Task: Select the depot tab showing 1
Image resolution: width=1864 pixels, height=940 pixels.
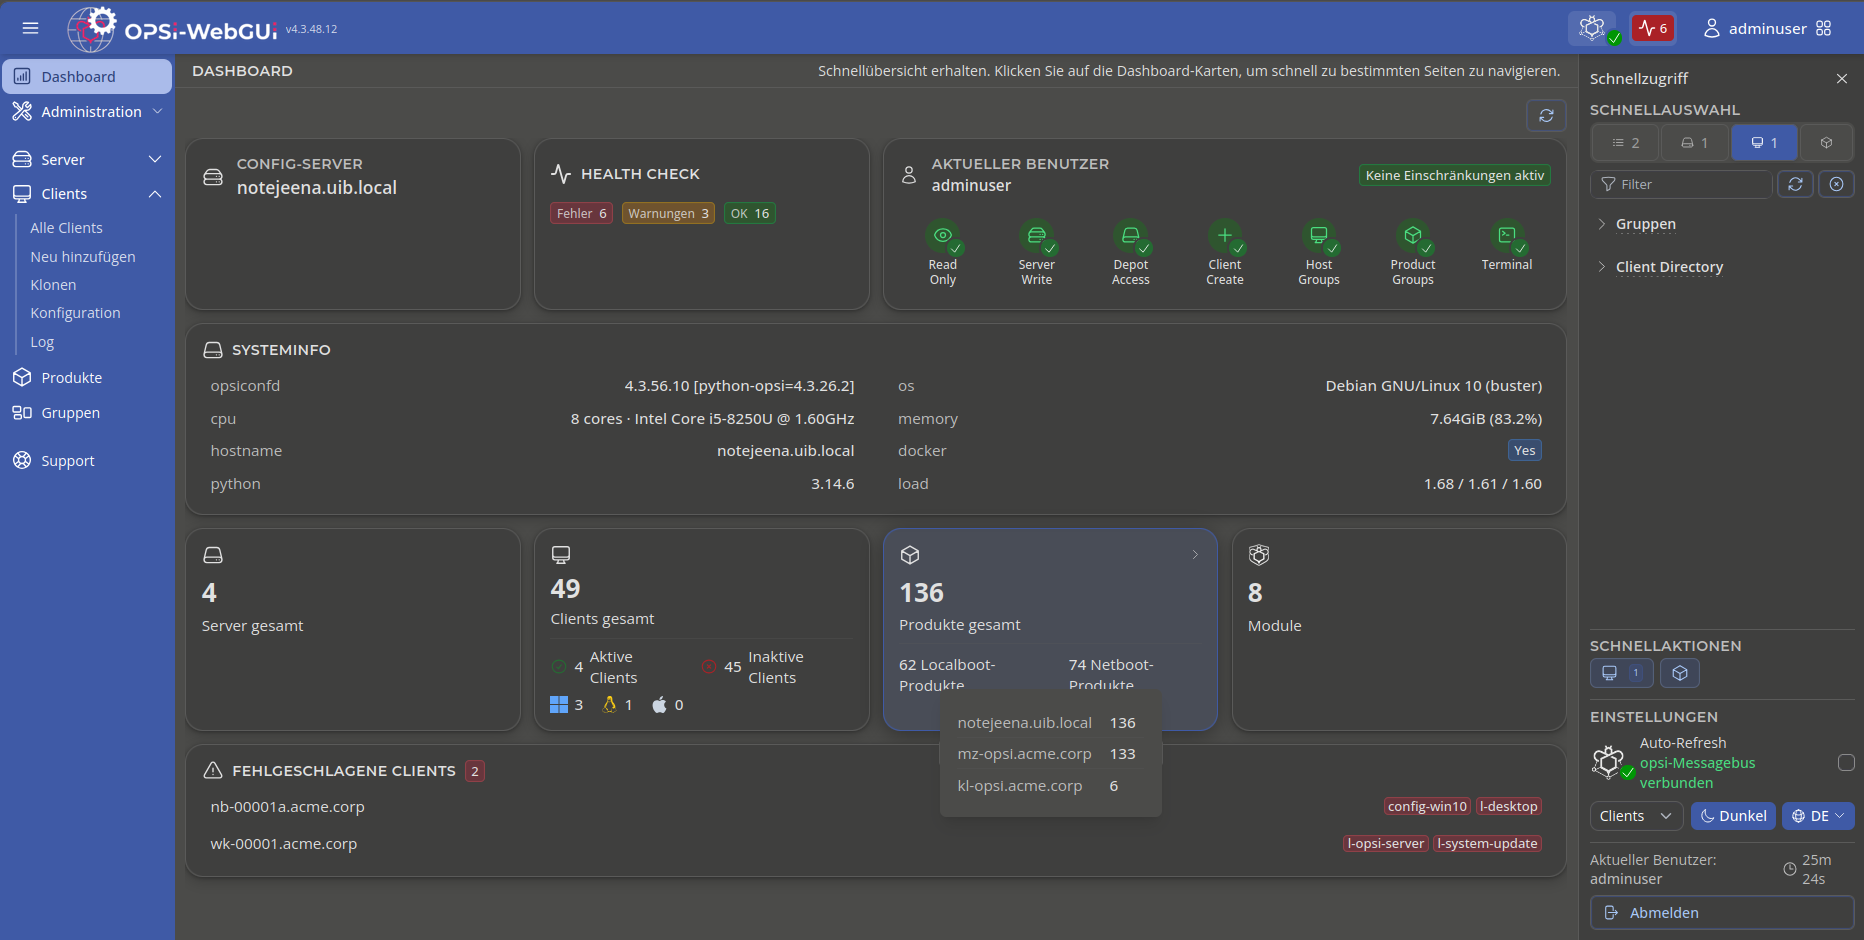Action: tap(1695, 143)
